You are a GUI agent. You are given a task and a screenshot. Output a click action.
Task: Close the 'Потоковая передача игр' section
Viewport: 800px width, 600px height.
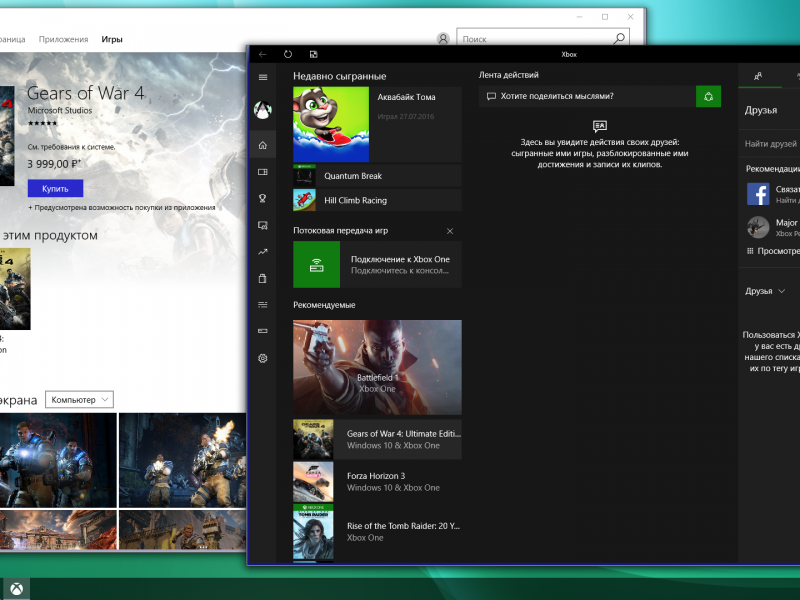point(449,231)
